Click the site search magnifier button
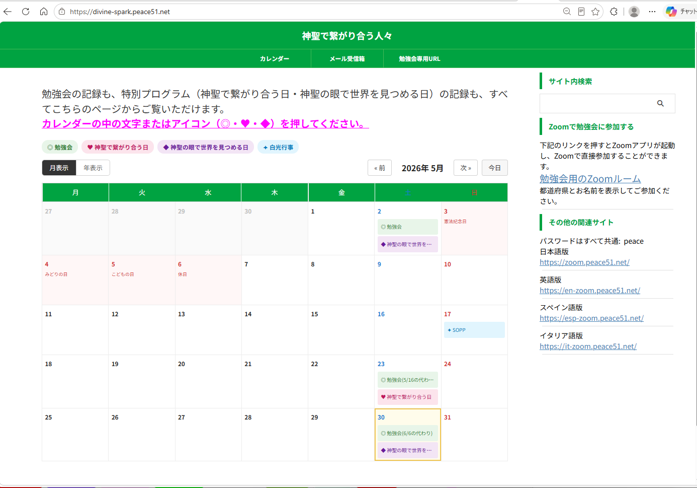The width and height of the screenshot is (697, 488). pos(660,103)
